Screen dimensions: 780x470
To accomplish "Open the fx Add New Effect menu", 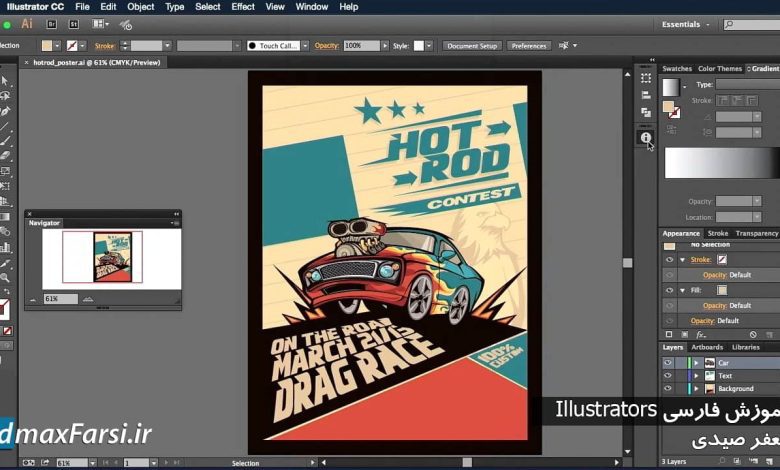I will (x=701, y=335).
